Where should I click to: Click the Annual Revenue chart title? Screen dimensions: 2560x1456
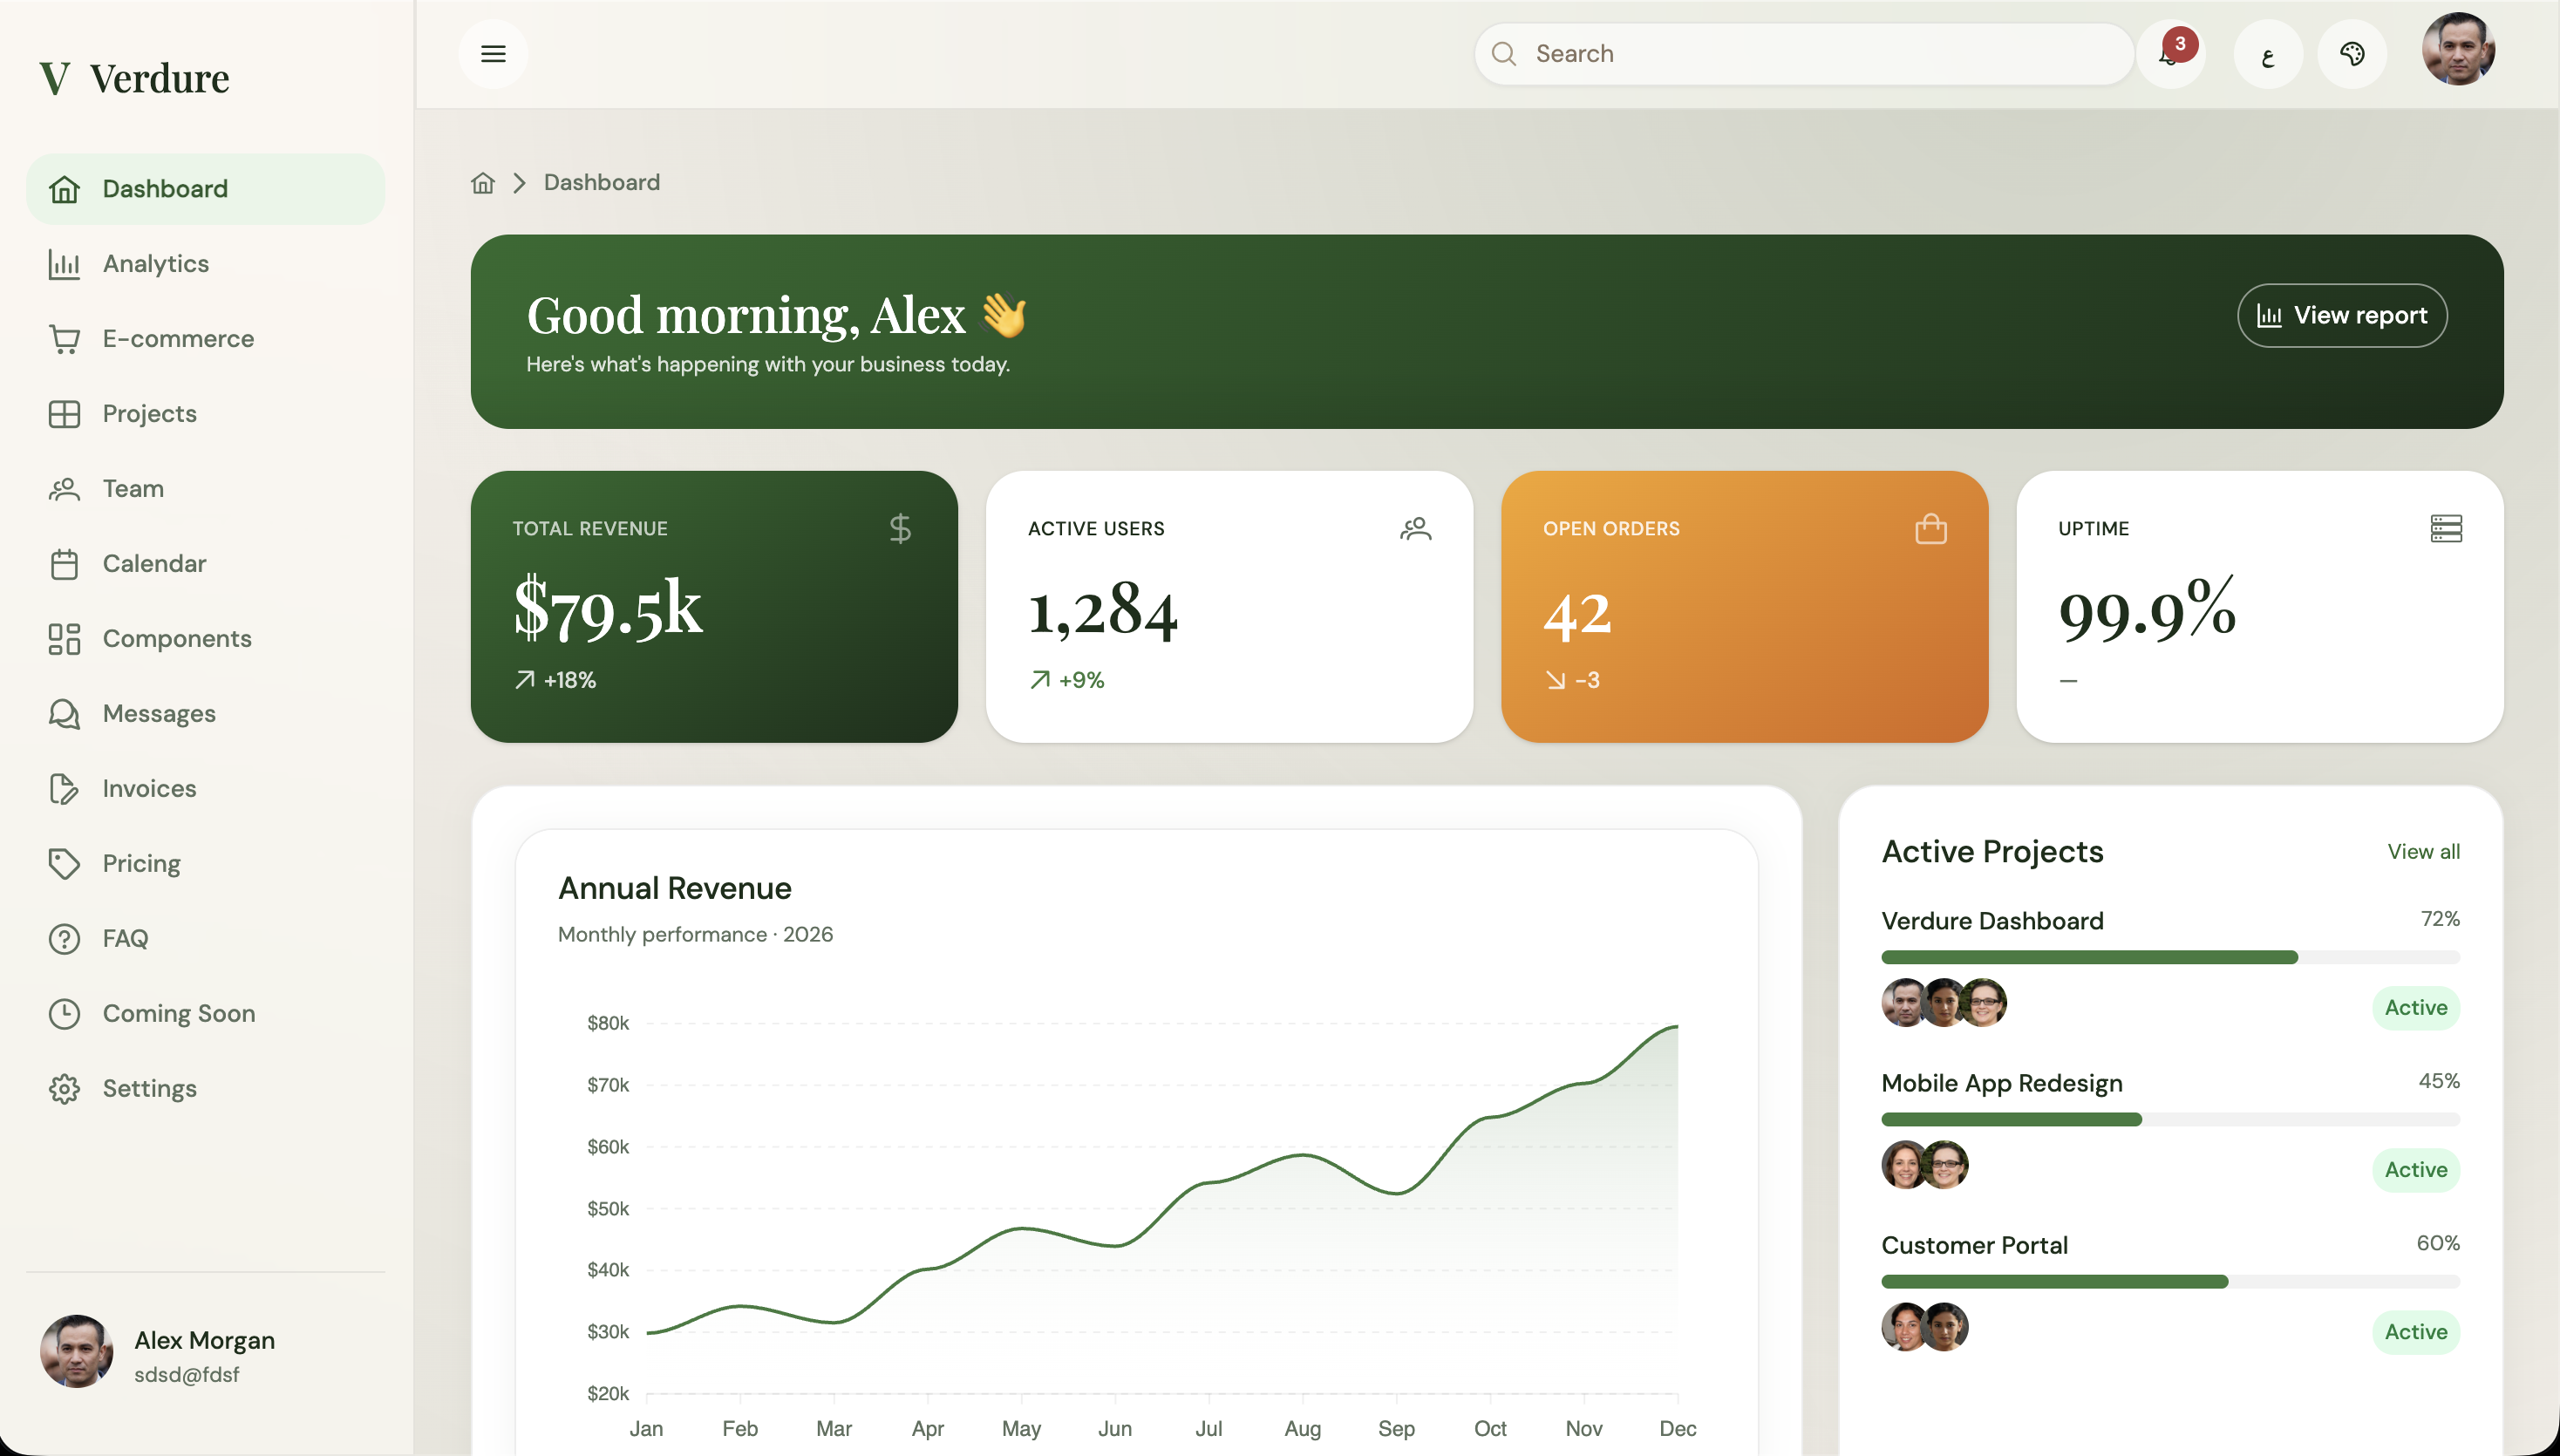pyautogui.click(x=675, y=888)
